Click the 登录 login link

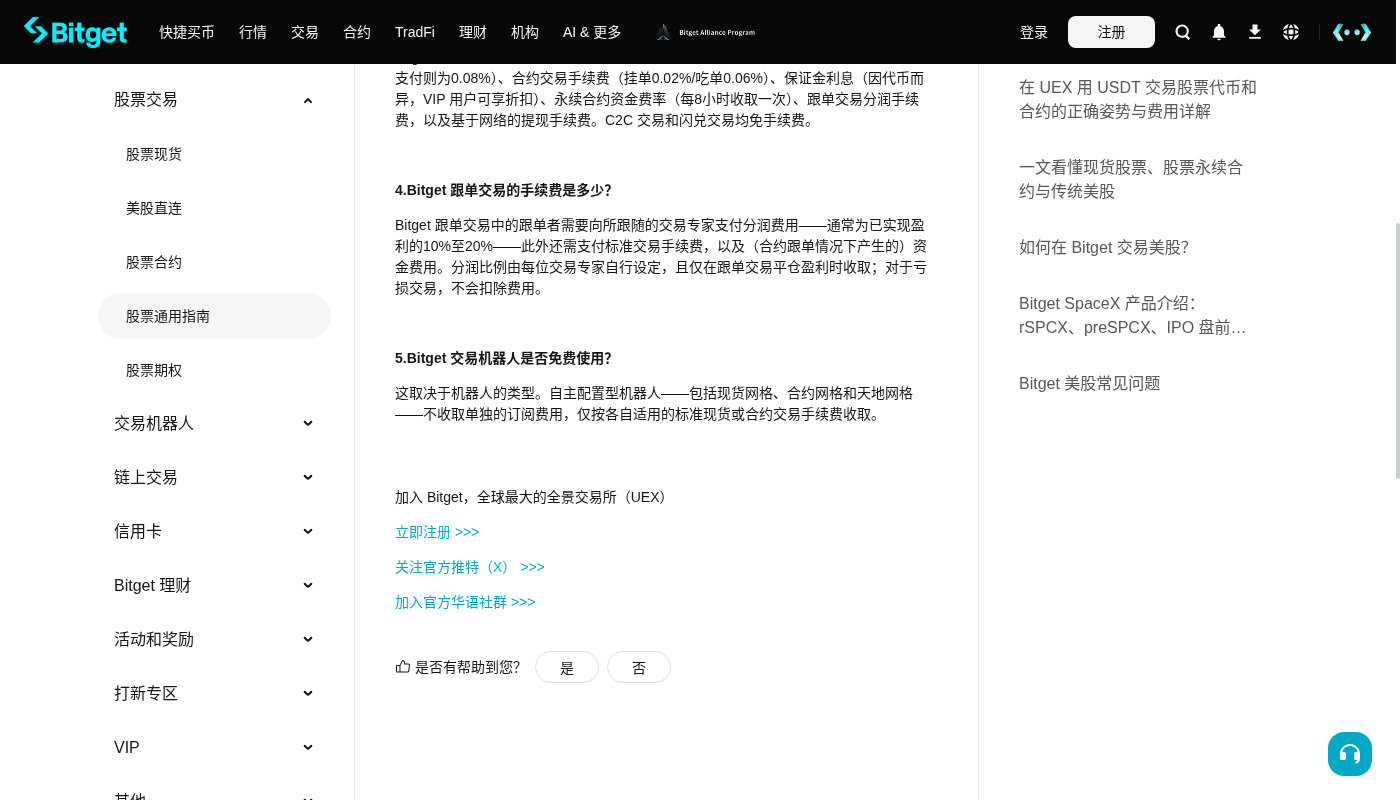click(1034, 32)
